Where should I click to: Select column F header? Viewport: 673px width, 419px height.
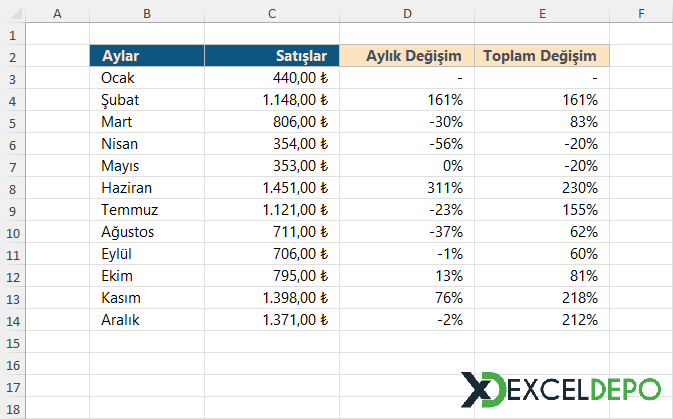[640, 12]
